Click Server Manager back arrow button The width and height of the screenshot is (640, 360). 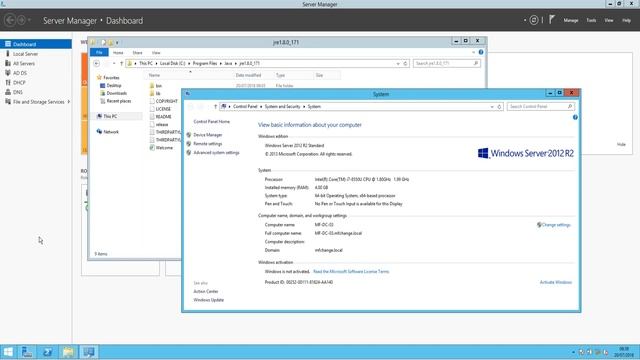(11, 20)
